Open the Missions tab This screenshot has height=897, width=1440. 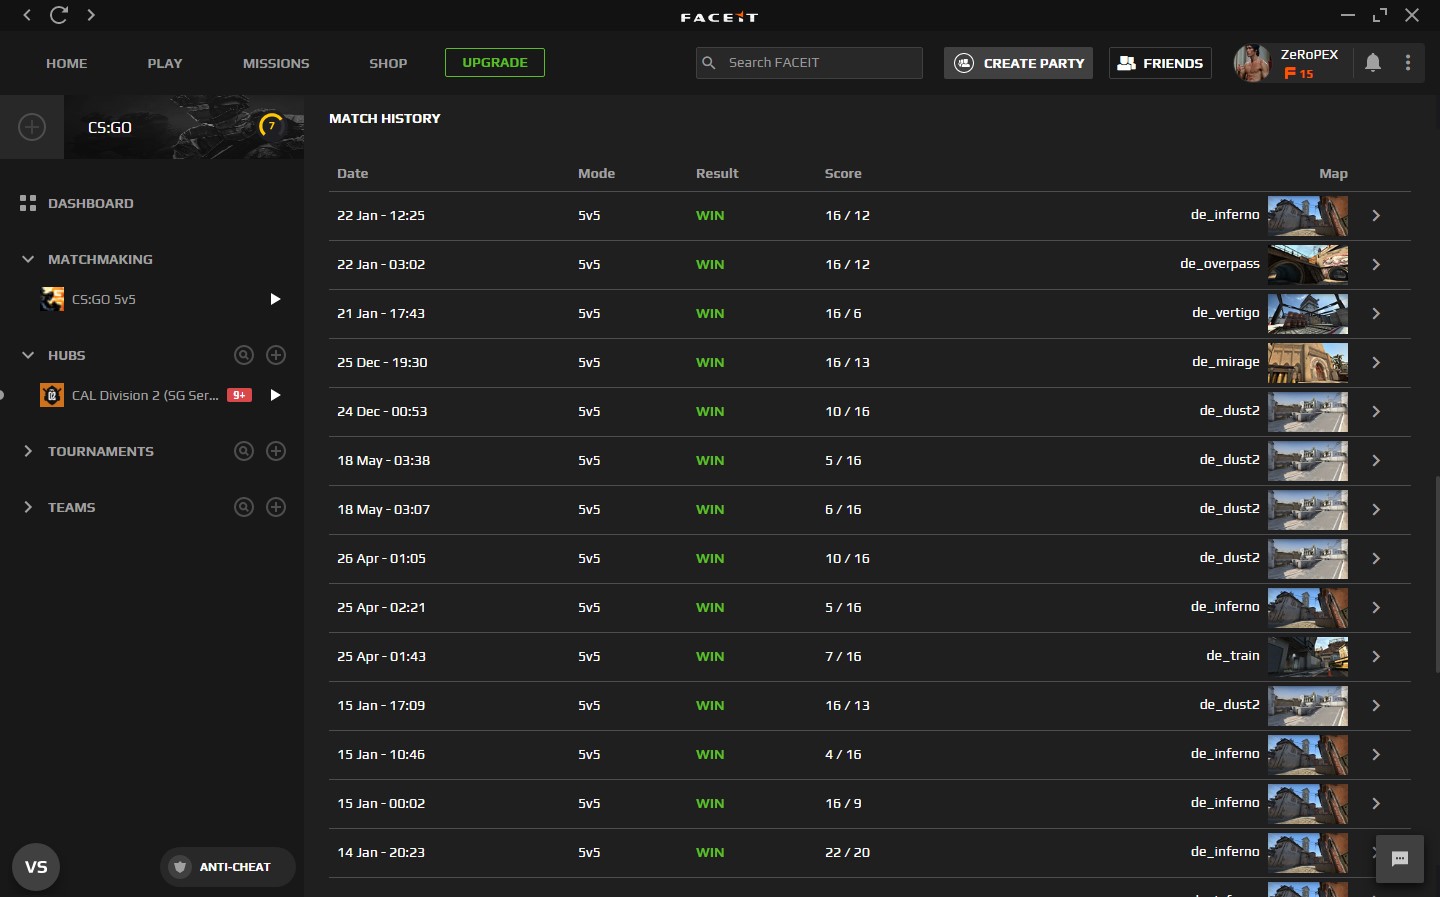point(276,63)
